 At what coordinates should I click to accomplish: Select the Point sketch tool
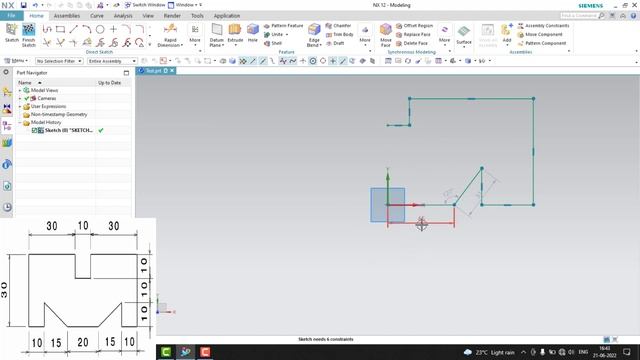coord(113,29)
